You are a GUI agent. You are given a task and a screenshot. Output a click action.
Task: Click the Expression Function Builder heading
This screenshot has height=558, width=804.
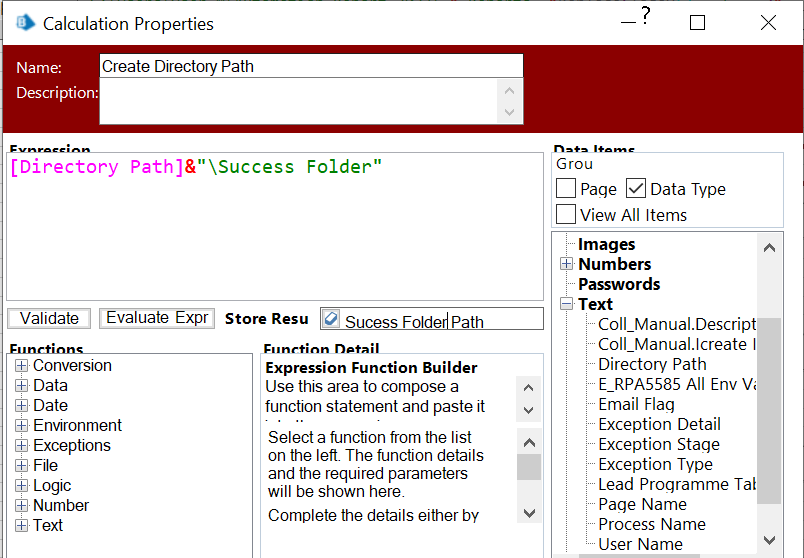(x=371, y=368)
